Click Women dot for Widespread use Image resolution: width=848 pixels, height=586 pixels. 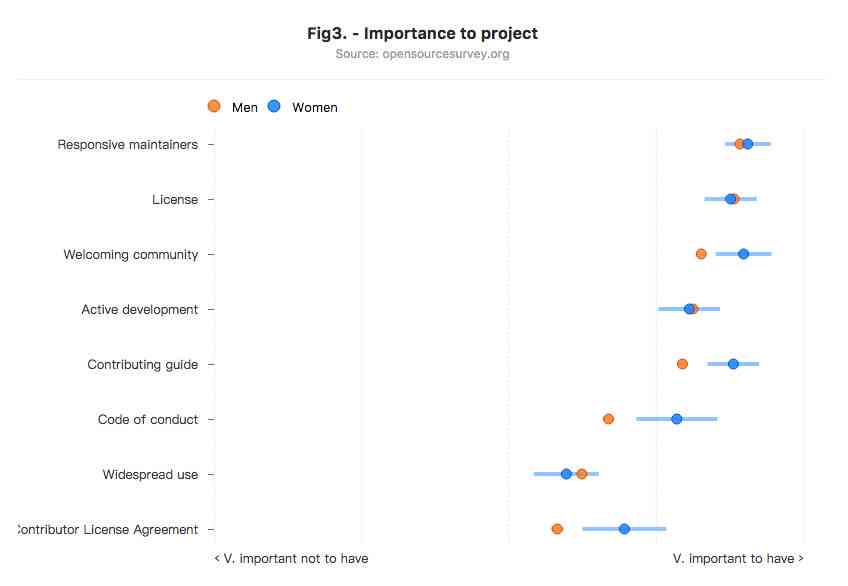566,474
